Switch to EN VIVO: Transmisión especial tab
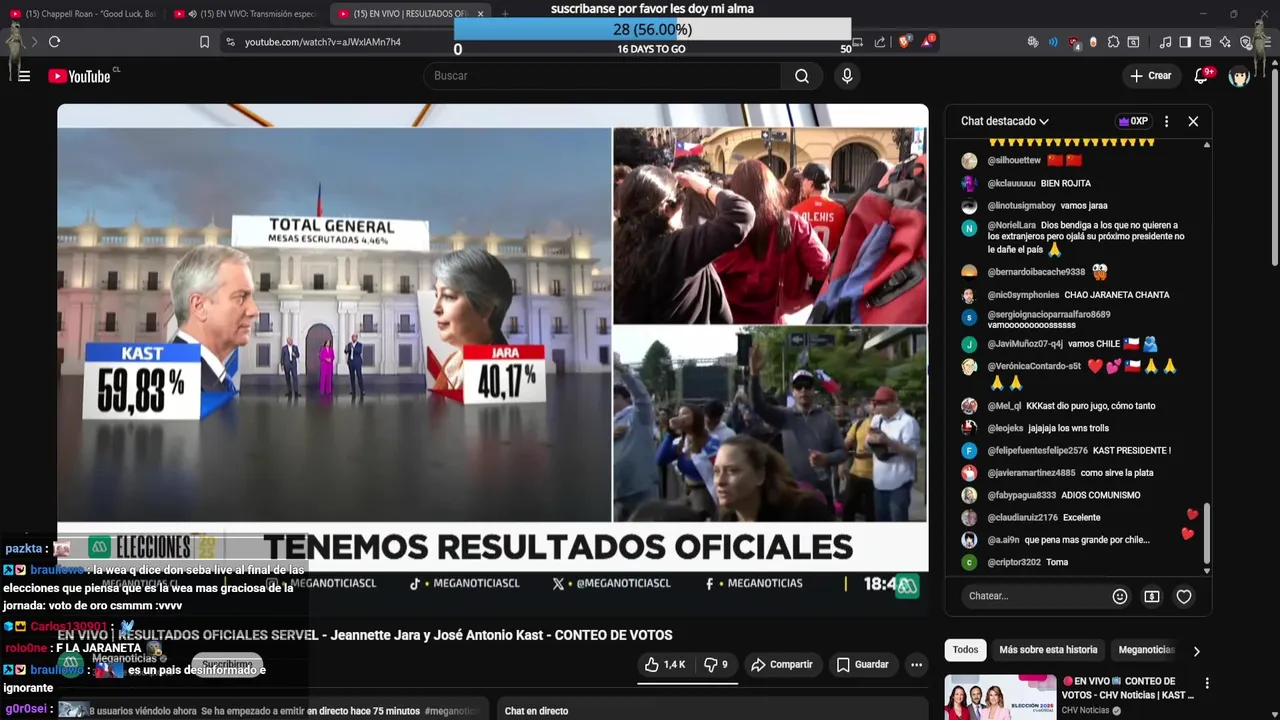Viewport: 1280px width, 720px height. point(247,14)
